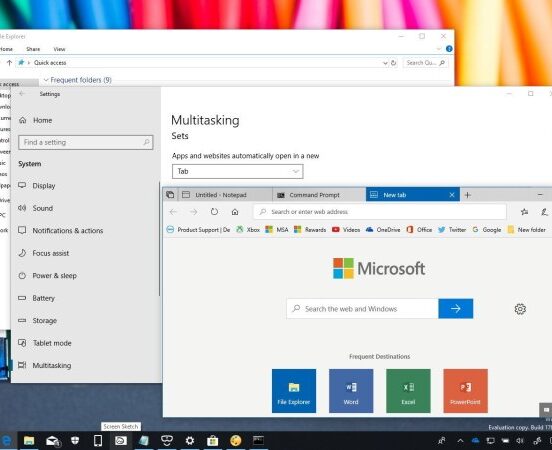Open the Tab dropdown under Sets

tap(238, 171)
